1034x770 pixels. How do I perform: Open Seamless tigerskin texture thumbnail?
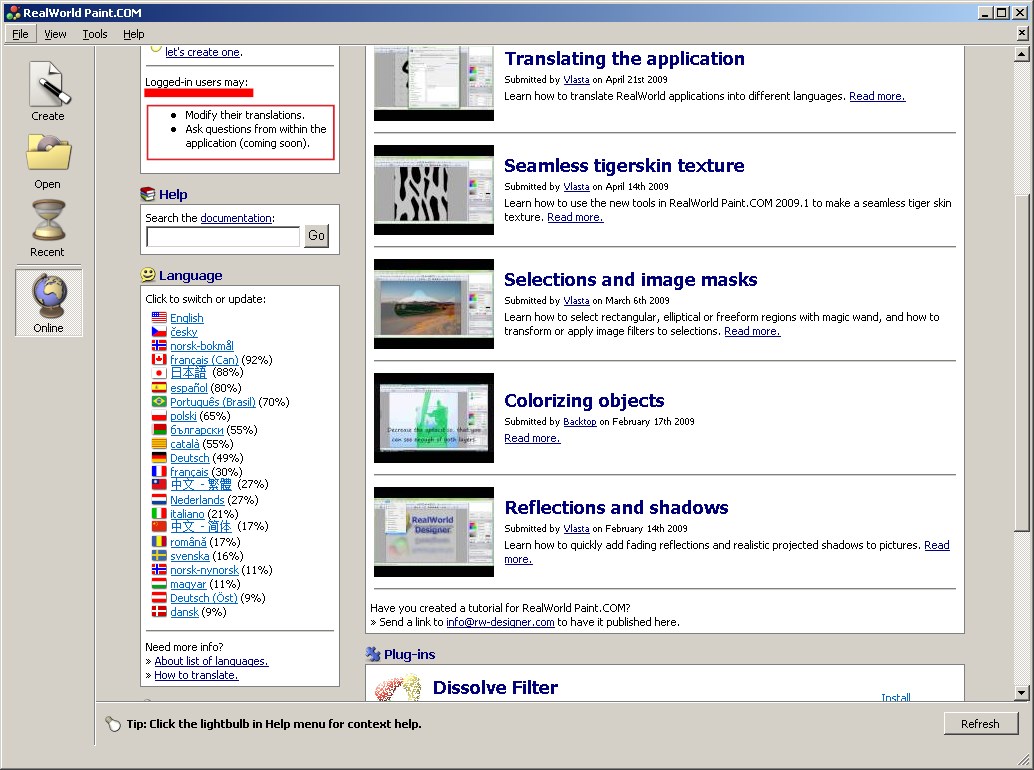[434, 190]
